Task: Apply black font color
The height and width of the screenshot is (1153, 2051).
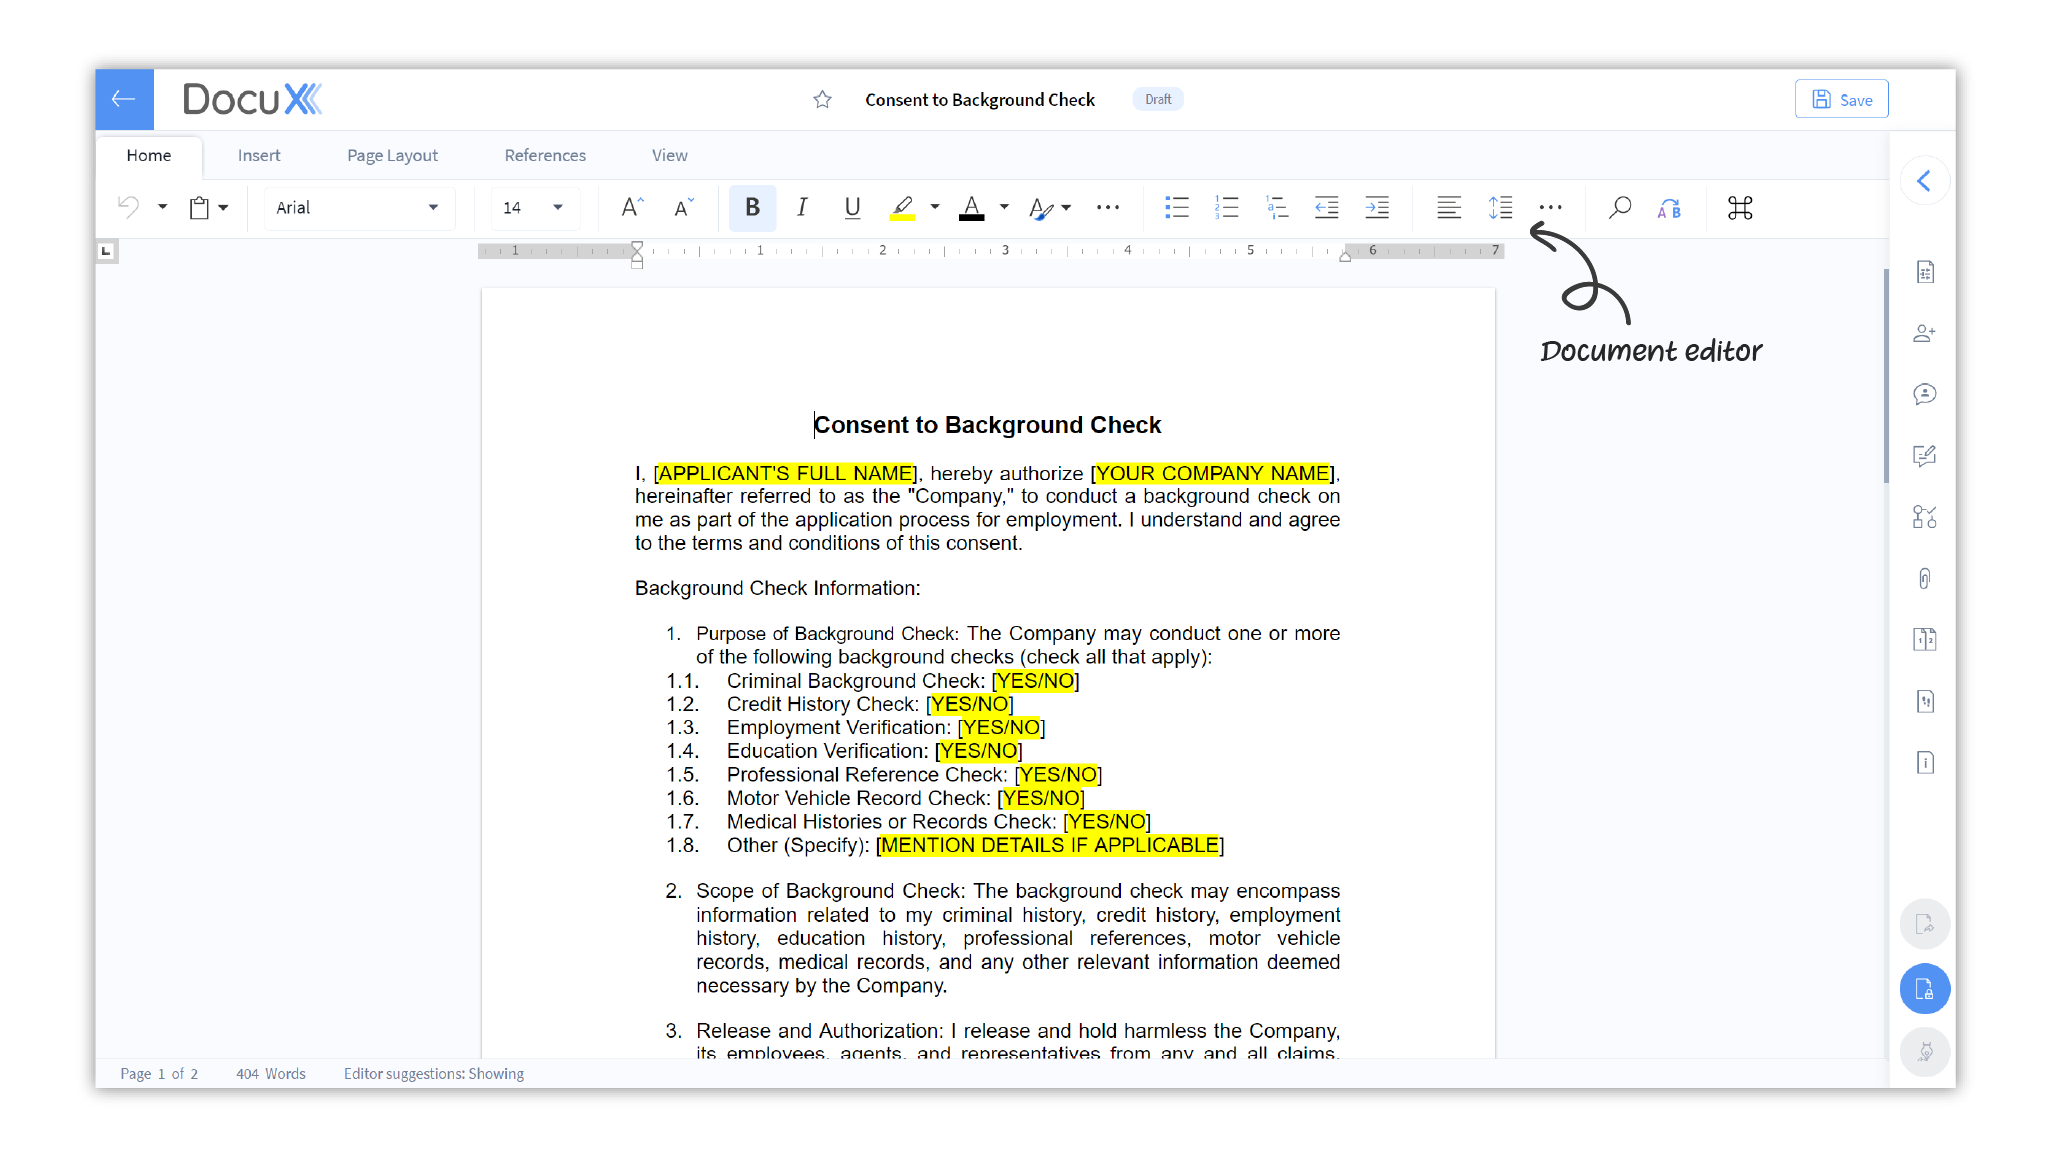Action: tap(971, 208)
